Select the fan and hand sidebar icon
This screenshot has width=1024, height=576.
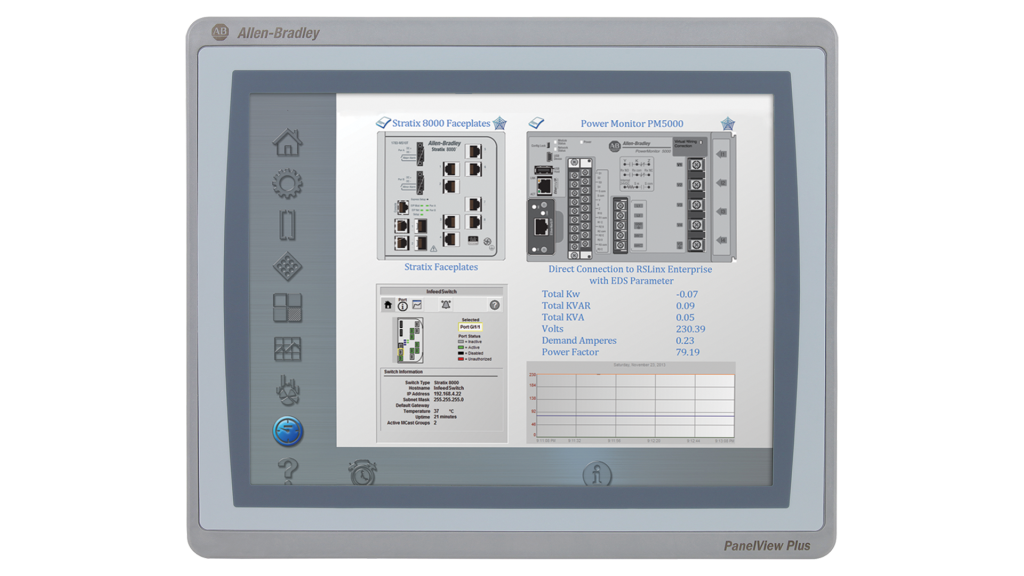(287, 391)
